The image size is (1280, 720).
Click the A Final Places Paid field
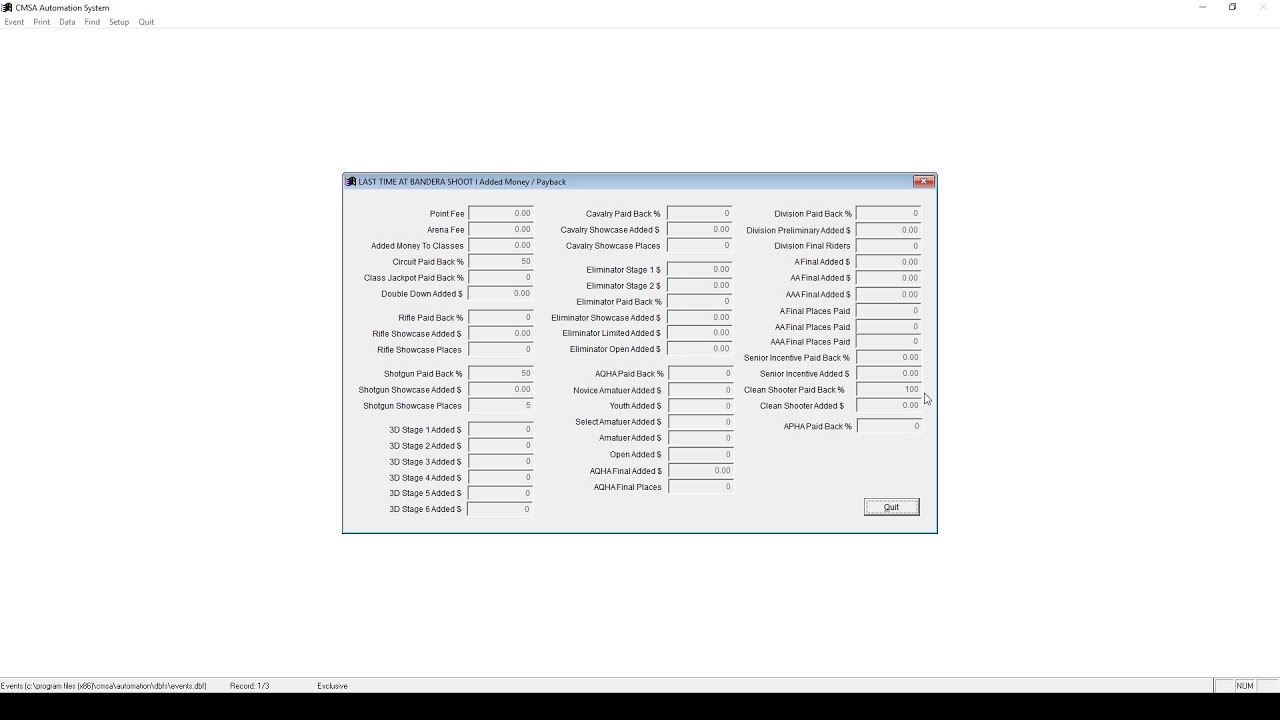[889, 311]
